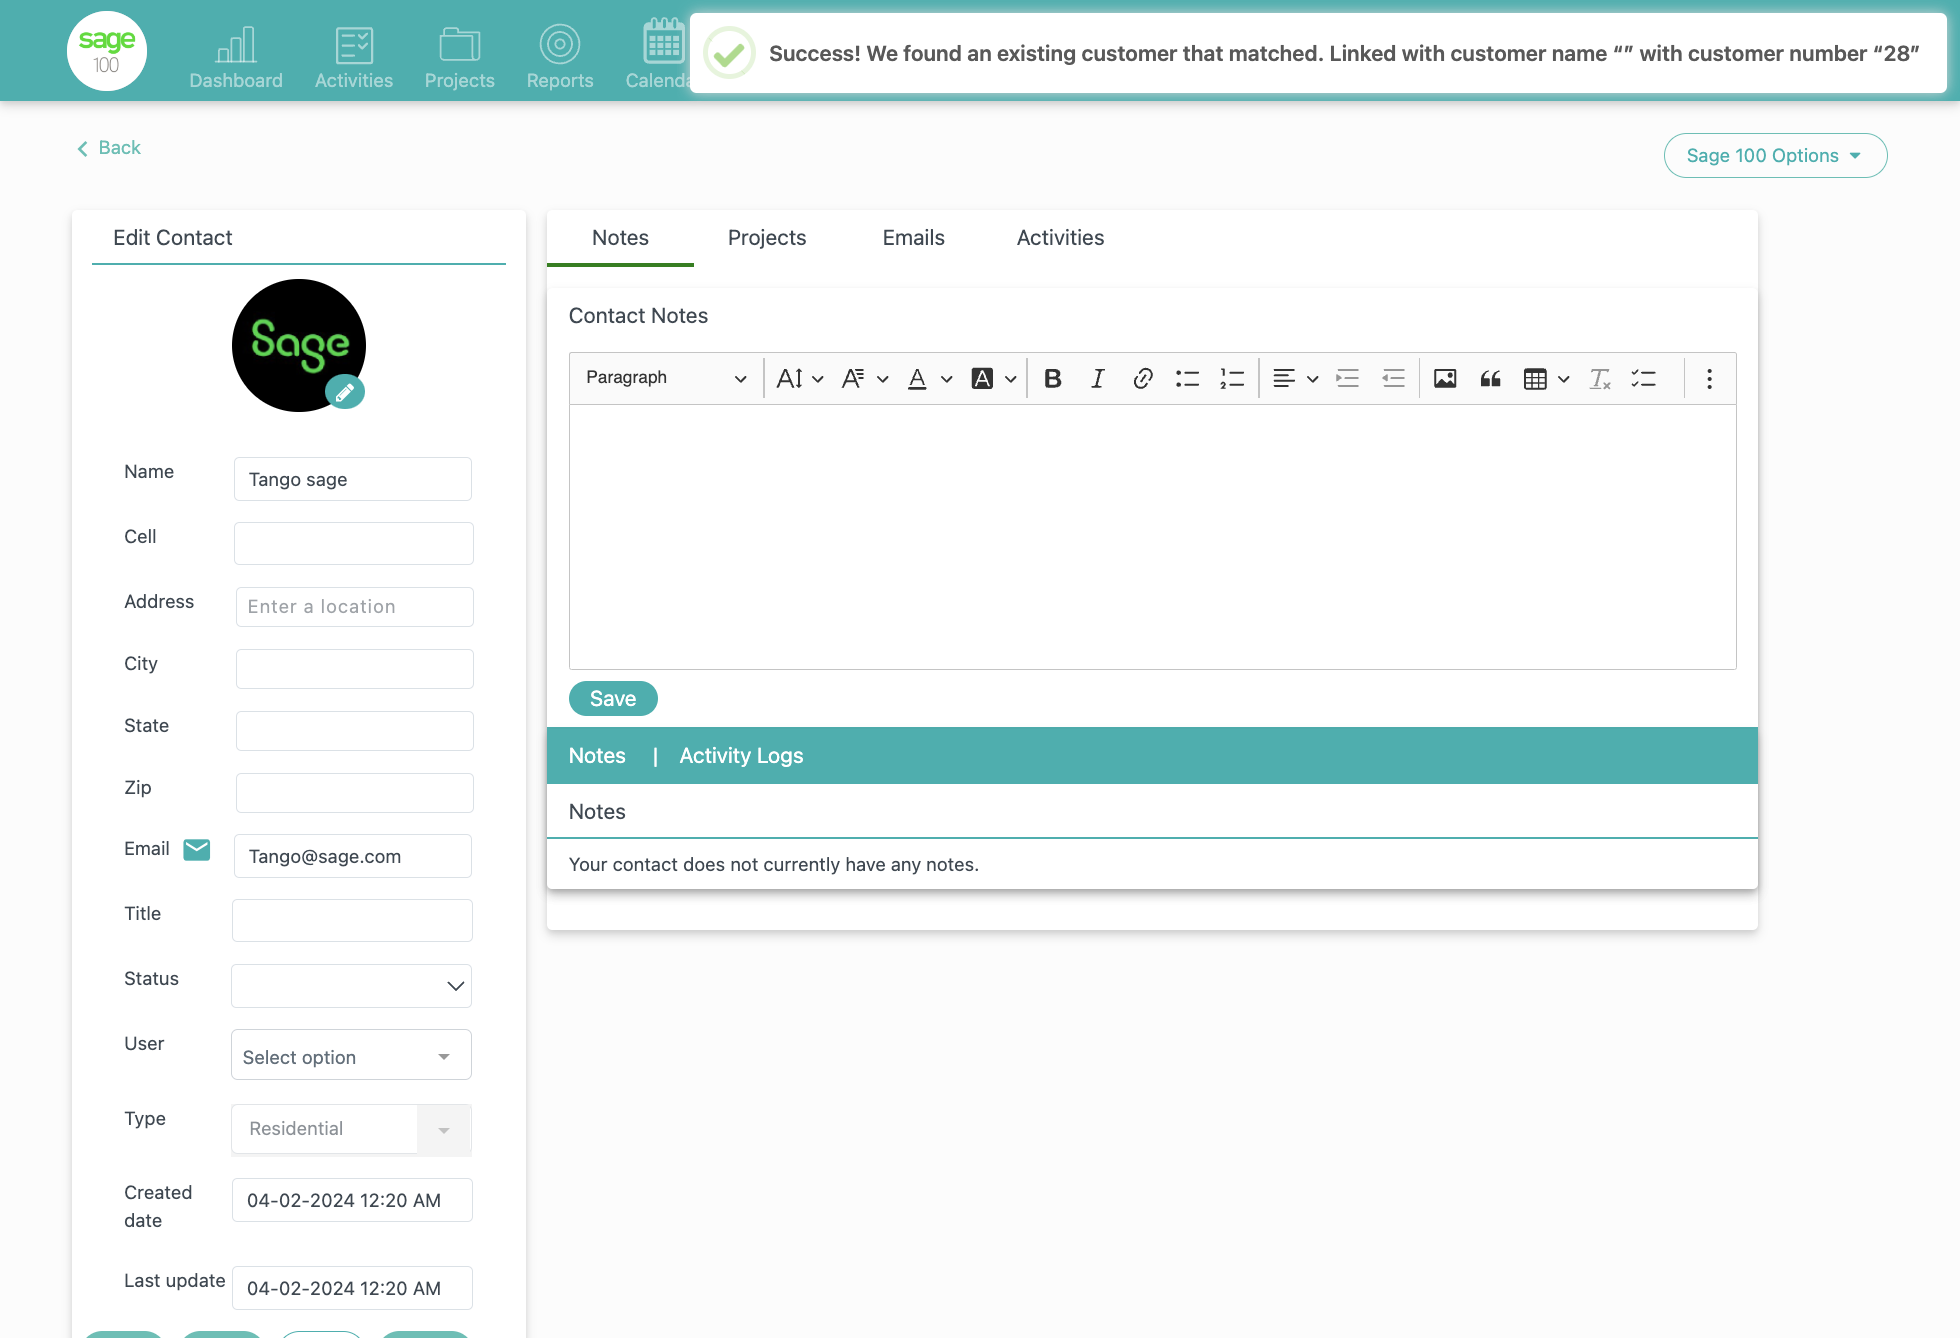Decrease indent in notes editor
The image size is (1960, 1338).
(x=1393, y=378)
